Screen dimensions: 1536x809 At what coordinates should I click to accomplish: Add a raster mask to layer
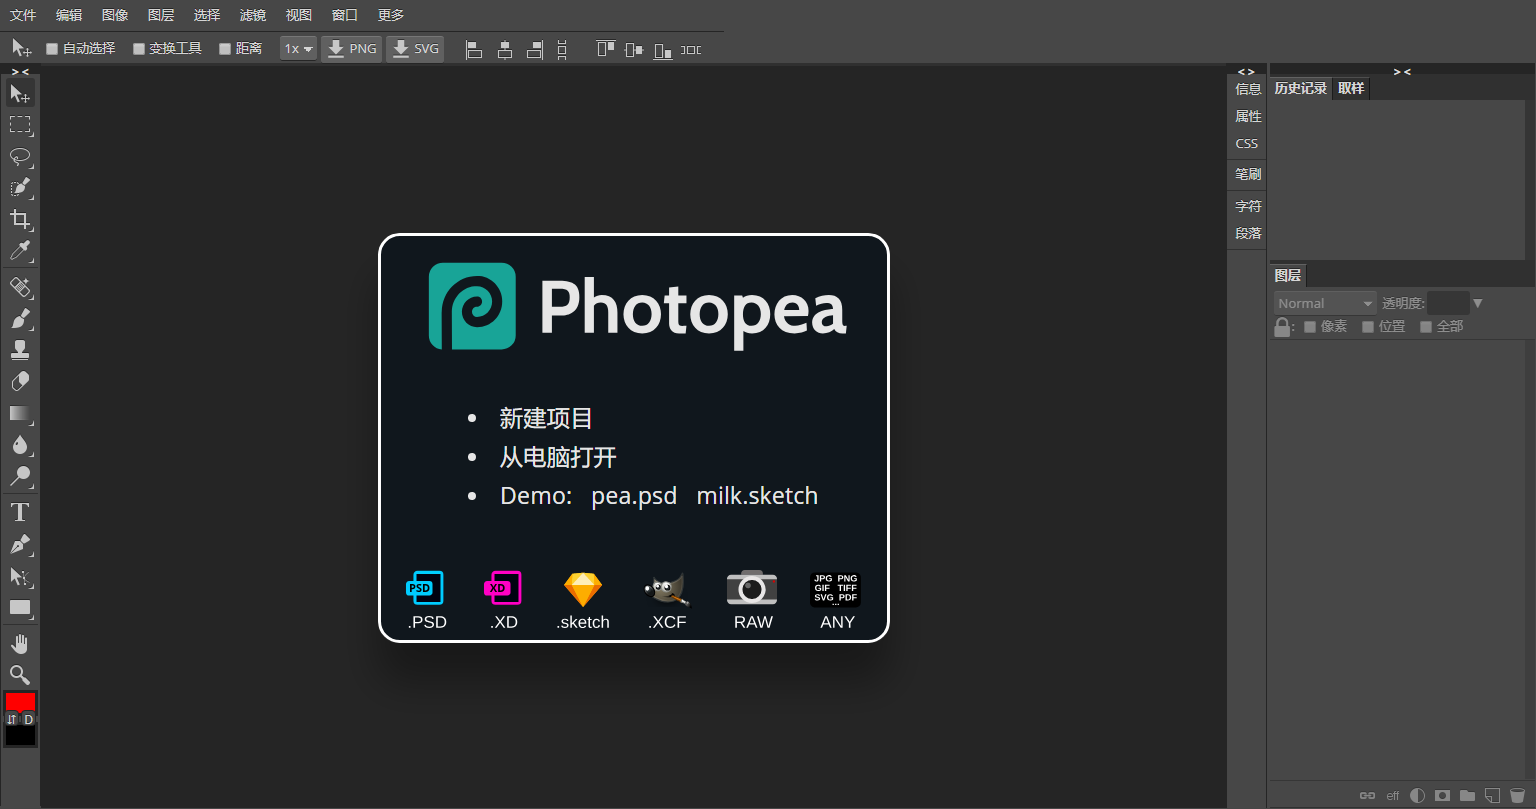click(1442, 796)
